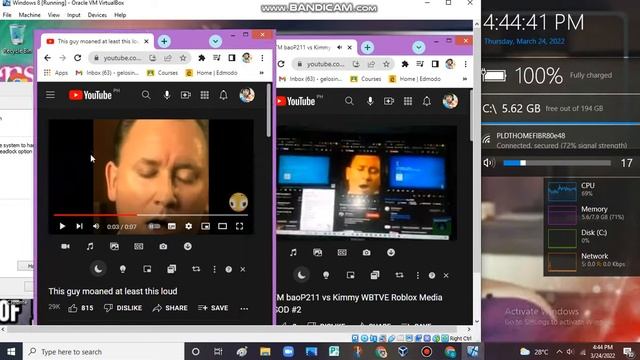The image size is (640, 360).
Task: Toggle dark moon mode below left player
Action: [x=98, y=269]
